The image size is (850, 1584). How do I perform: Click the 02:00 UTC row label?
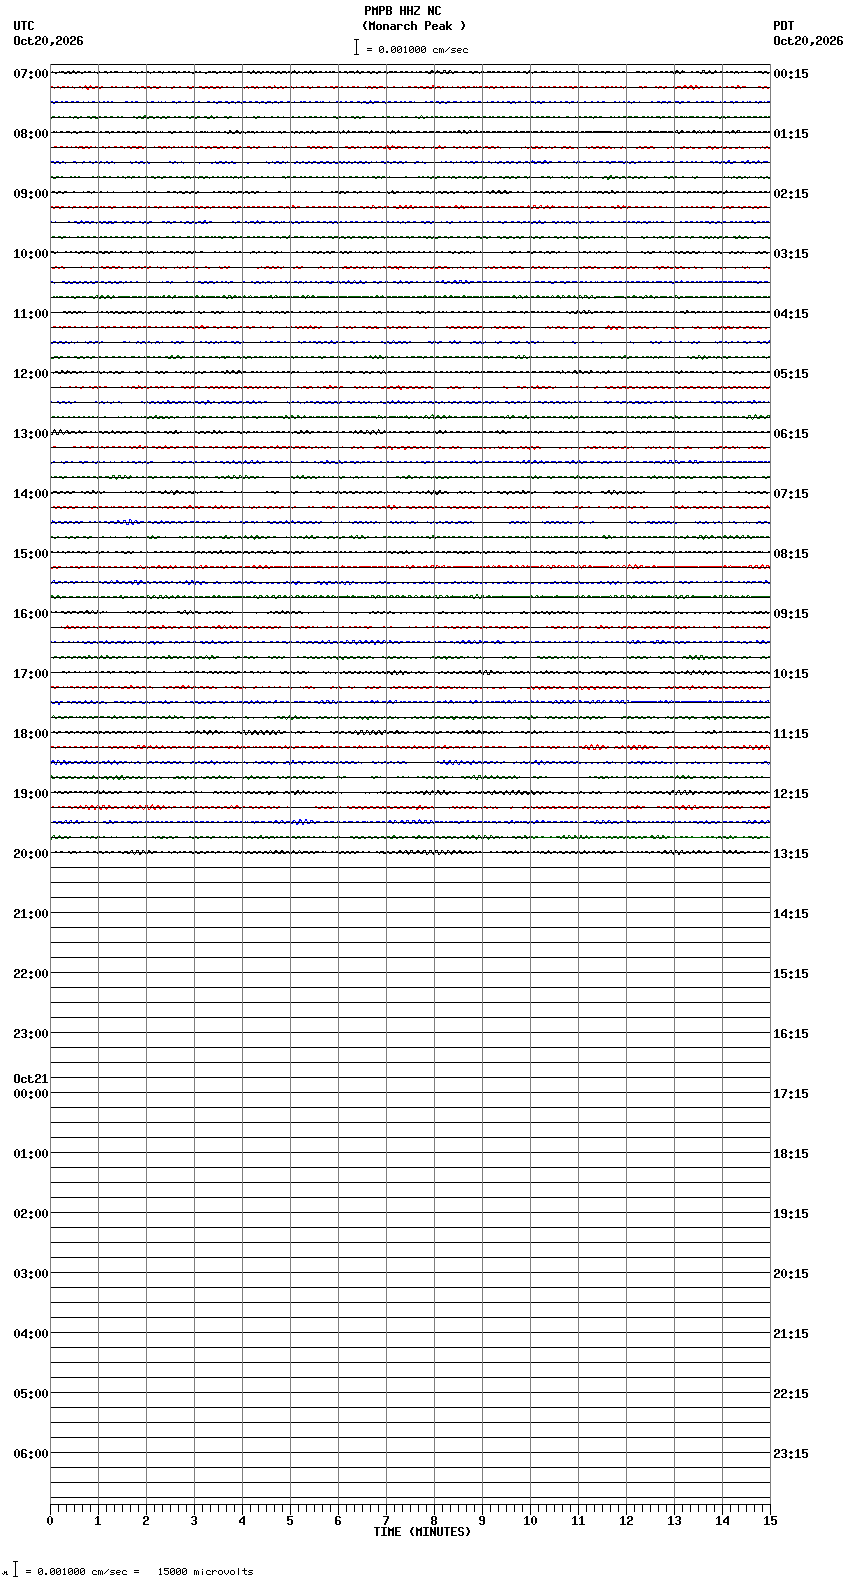[x=31, y=1214]
